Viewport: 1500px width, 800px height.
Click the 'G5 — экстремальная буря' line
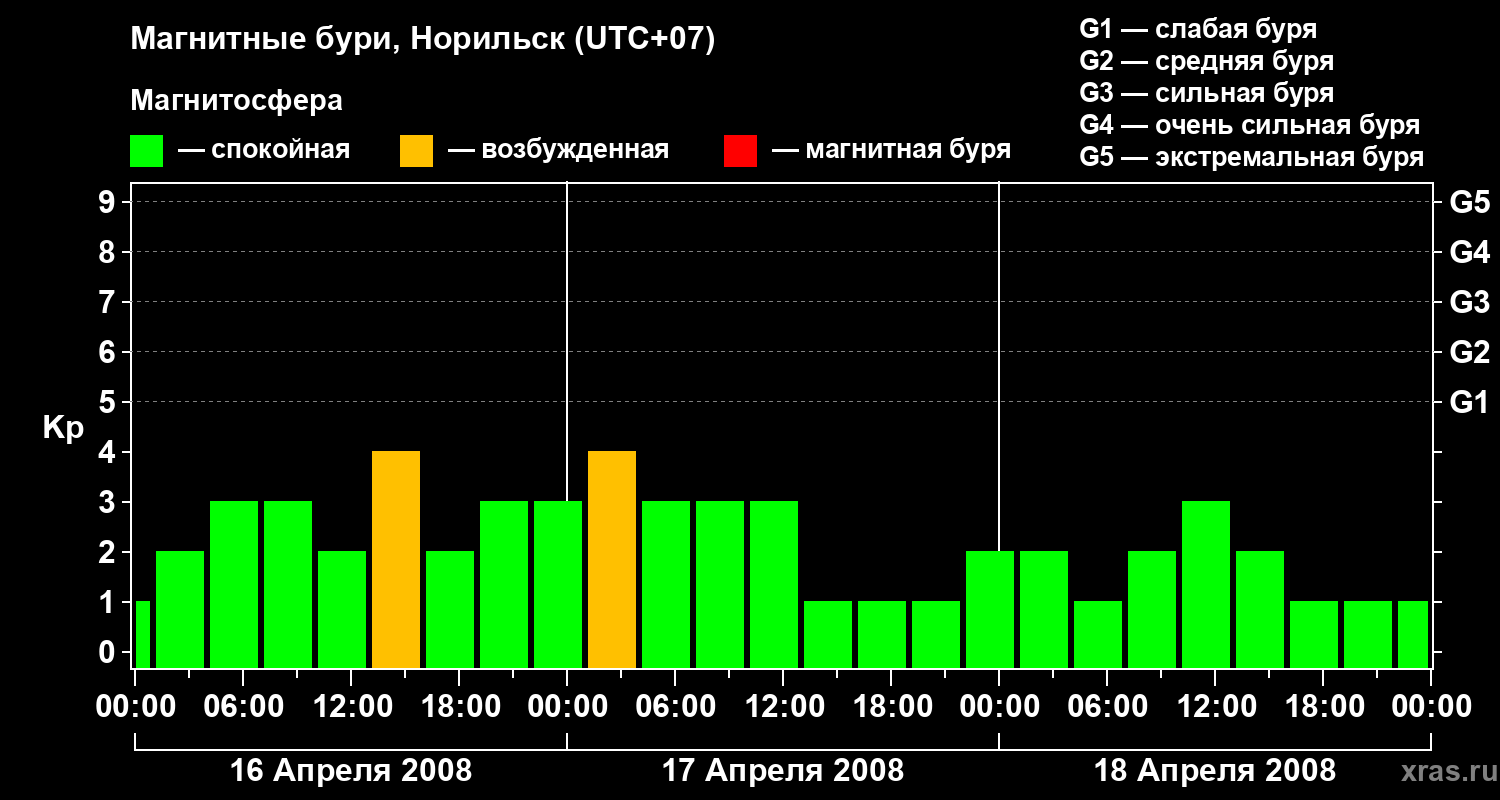coord(1251,157)
